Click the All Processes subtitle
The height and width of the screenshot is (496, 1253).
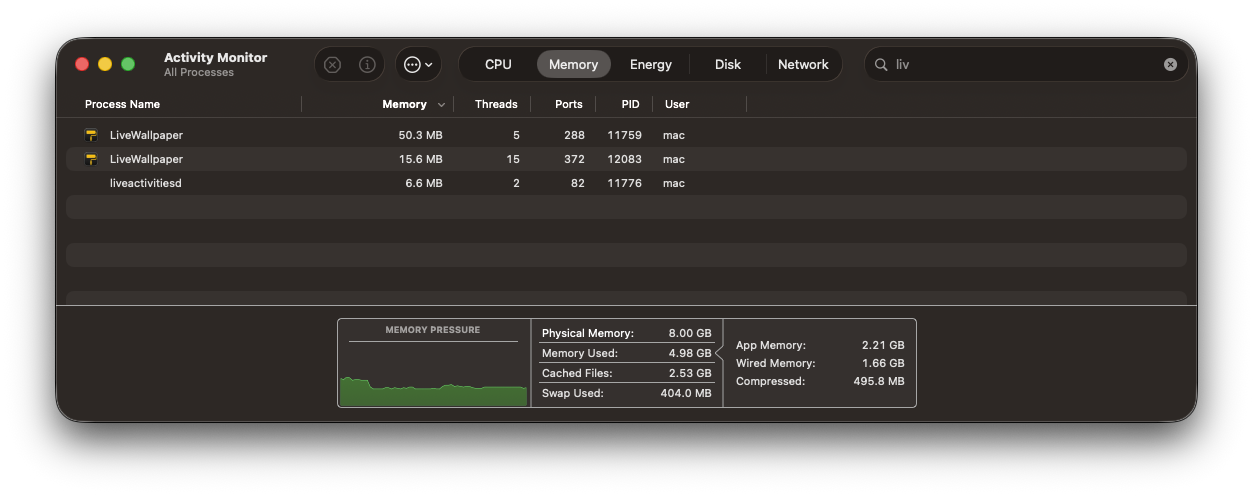(x=199, y=72)
